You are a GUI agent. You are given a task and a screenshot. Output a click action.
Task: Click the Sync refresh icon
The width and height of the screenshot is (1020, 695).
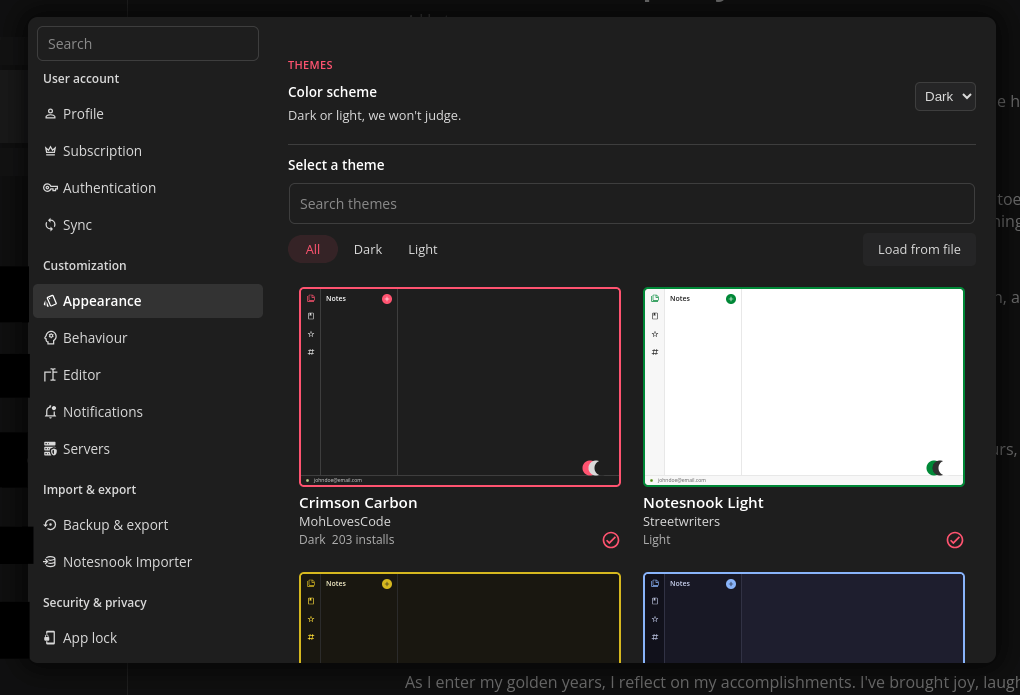coord(49,225)
